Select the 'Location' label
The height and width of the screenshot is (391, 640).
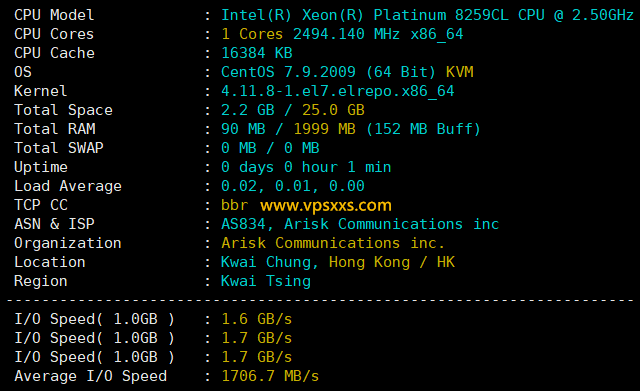point(50,262)
